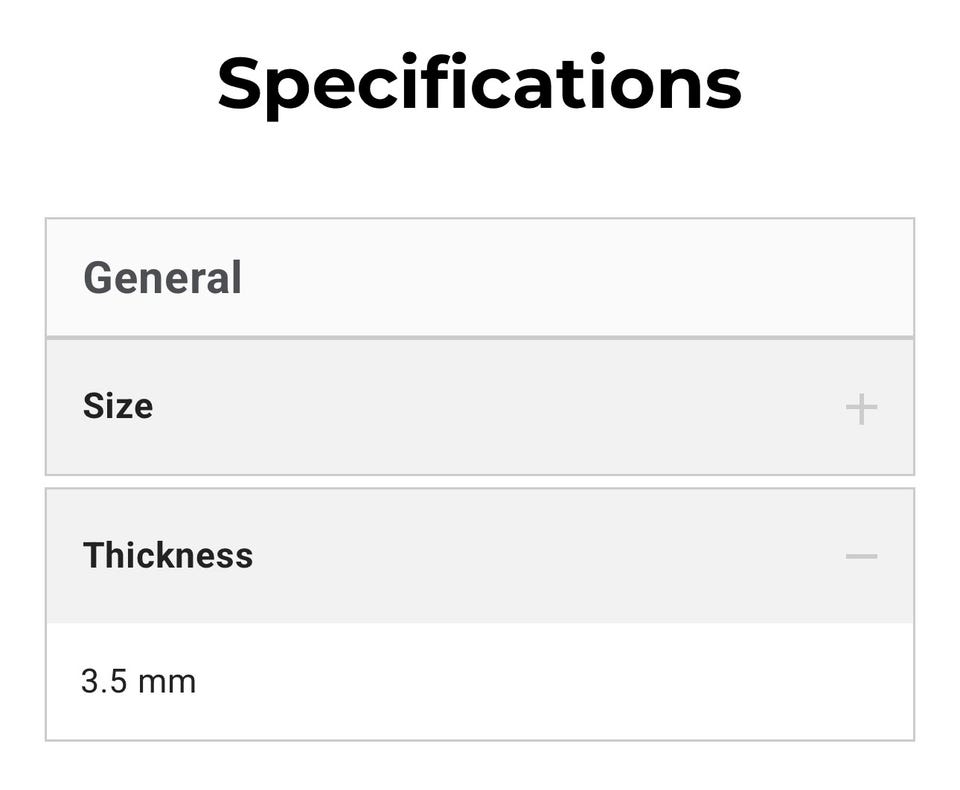
Task: Toggle the Size row open
Action: (480, 407)
